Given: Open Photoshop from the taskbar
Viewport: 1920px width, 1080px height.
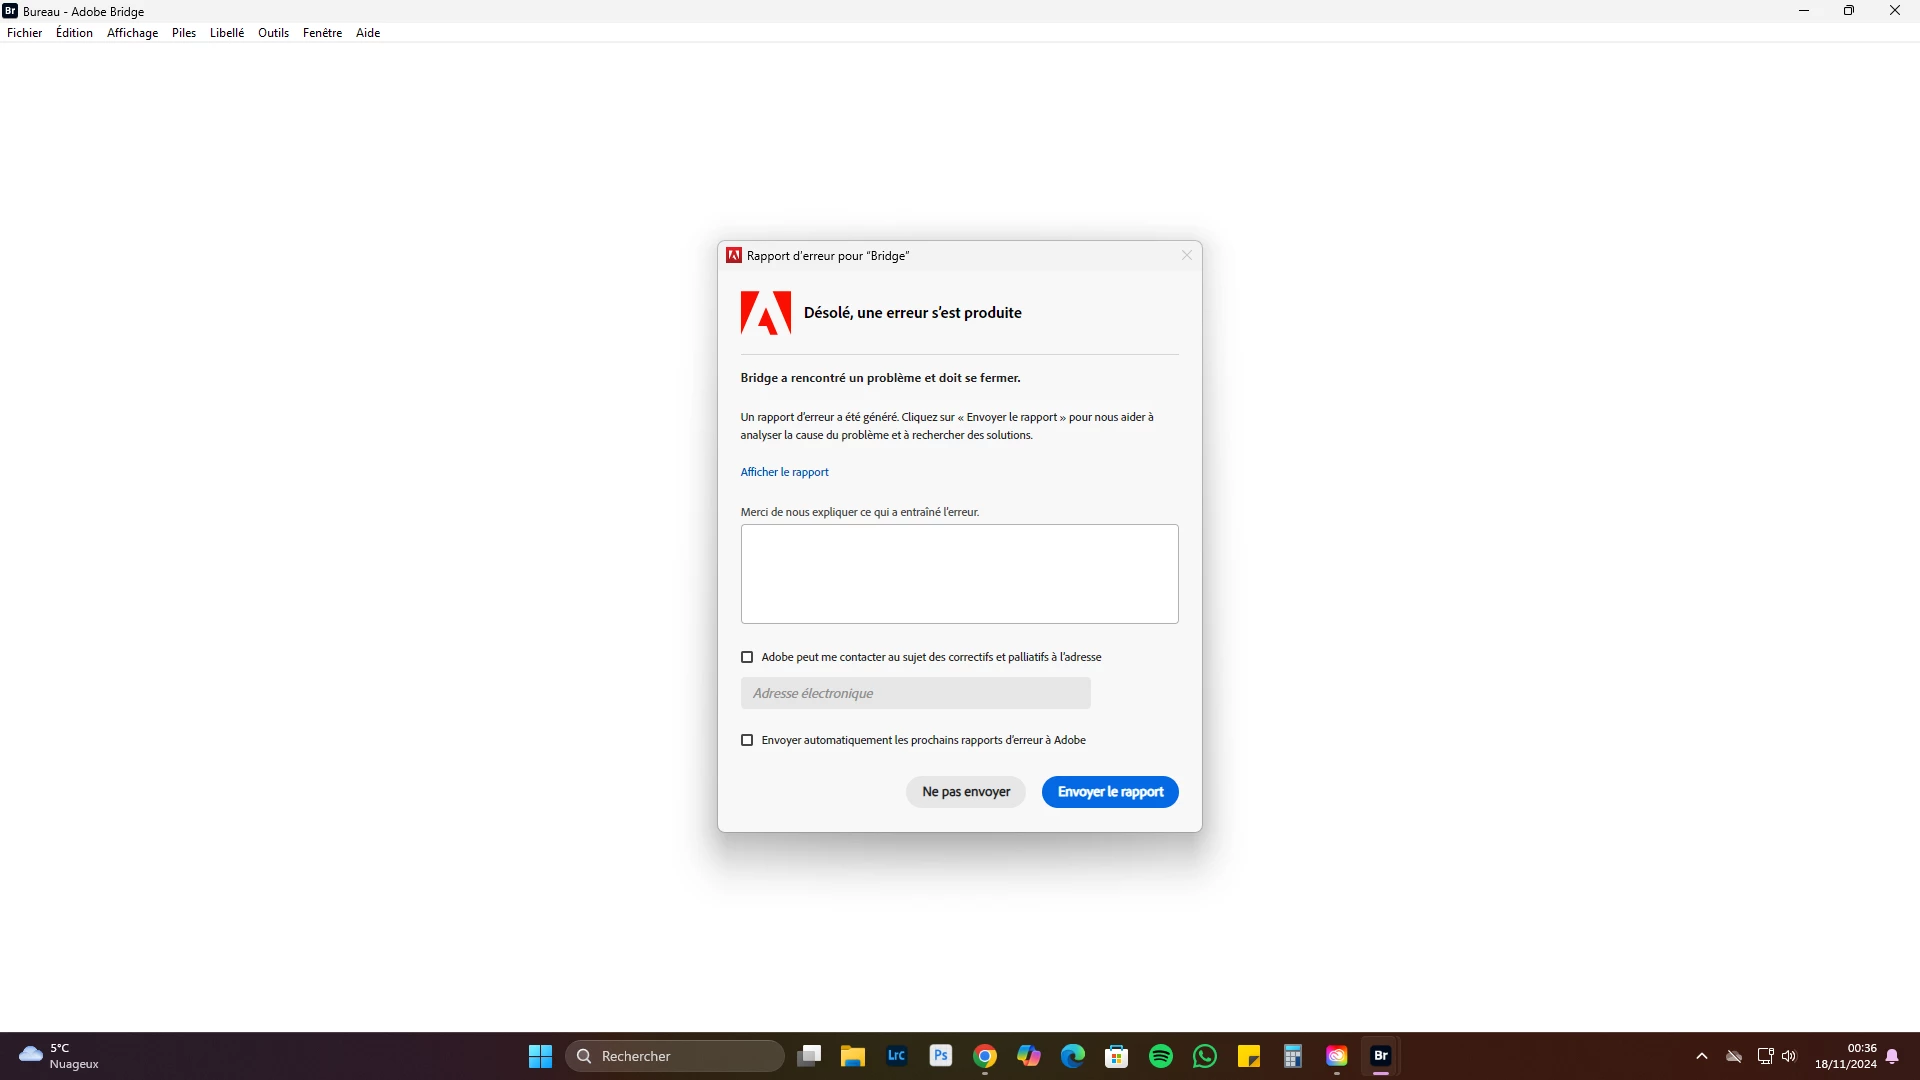Looking at the screenshot, I should point(941,1056).
